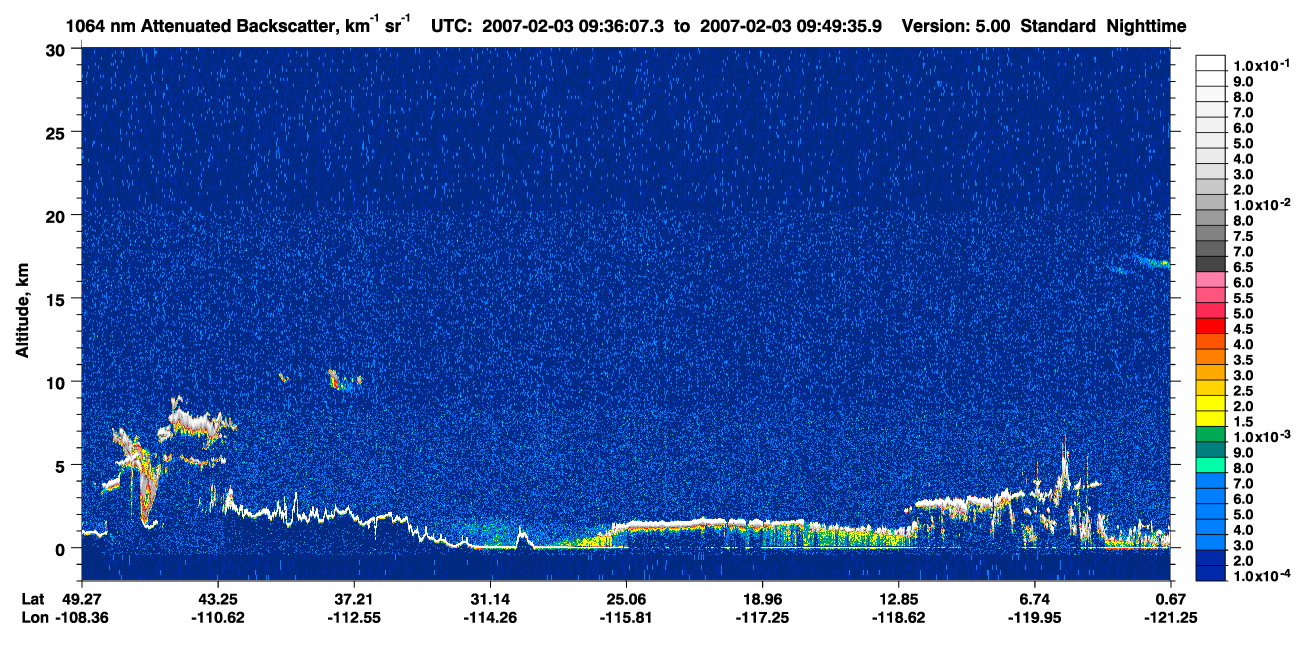The height and width of the screenshot is (667, 1300).
Task: Click the latitude value '6.74'
Action: [x=1035, y=598]
